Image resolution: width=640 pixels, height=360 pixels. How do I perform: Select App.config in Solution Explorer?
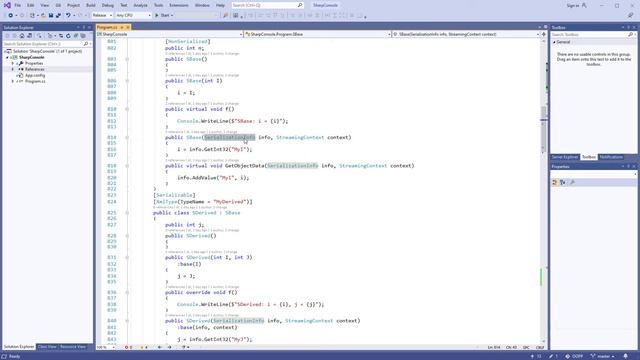click(x=35, y=76)
